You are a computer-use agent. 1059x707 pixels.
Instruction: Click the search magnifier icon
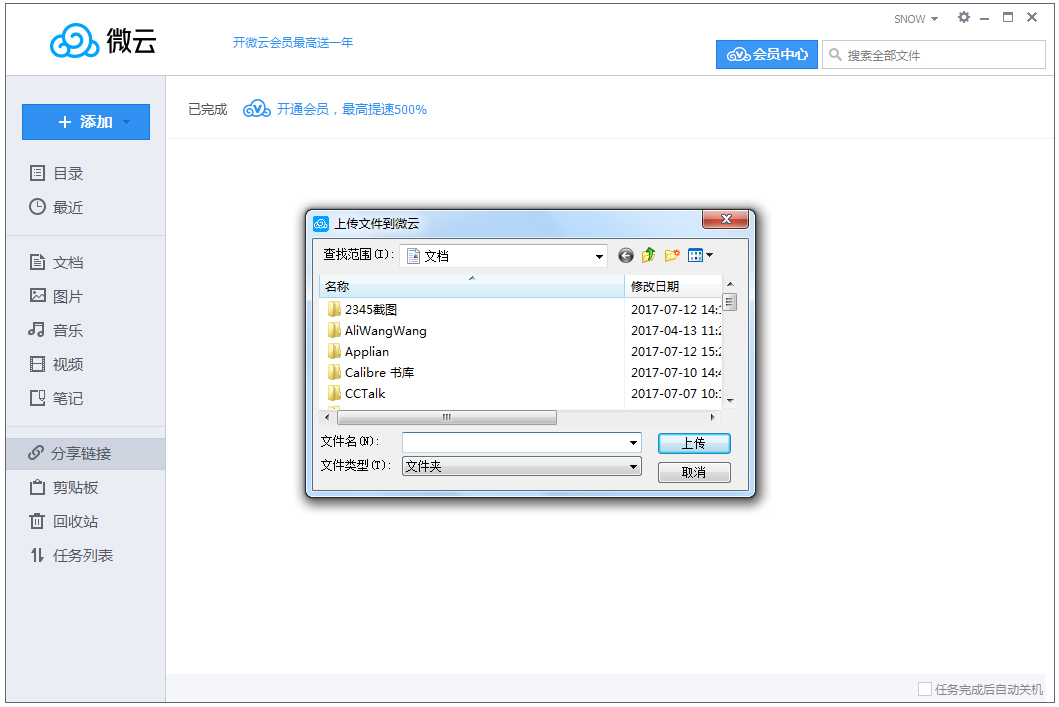click(x=835, y=55)
